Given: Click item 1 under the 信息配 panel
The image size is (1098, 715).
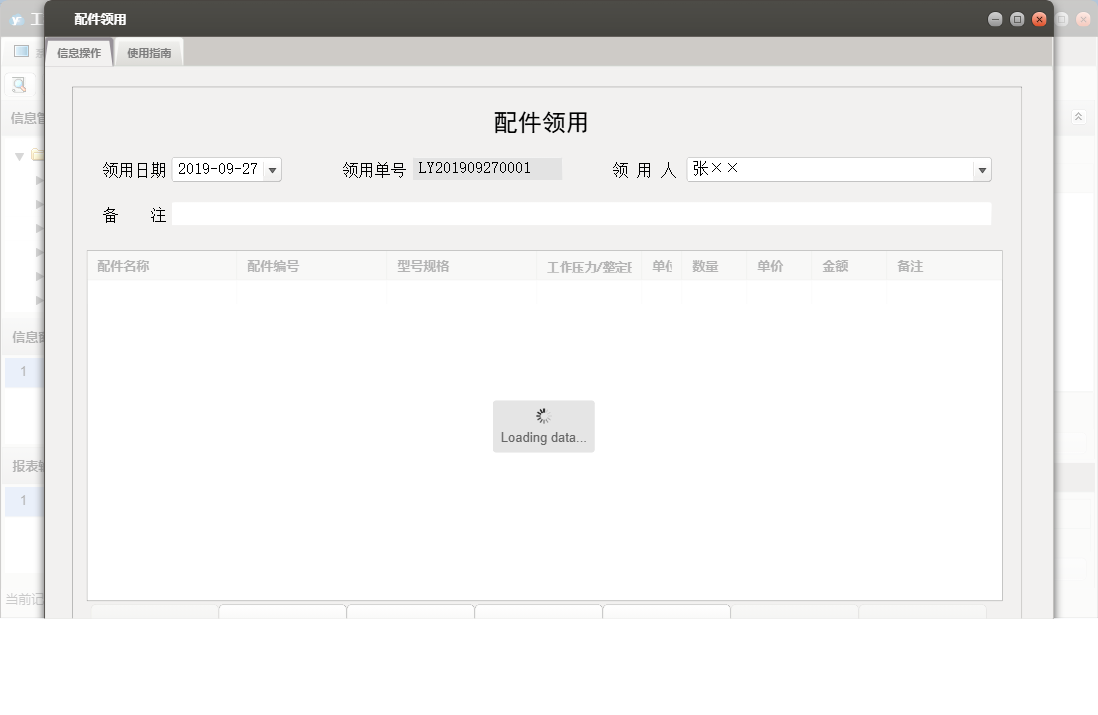Looking at the screenshot, I should coord(23,371).
